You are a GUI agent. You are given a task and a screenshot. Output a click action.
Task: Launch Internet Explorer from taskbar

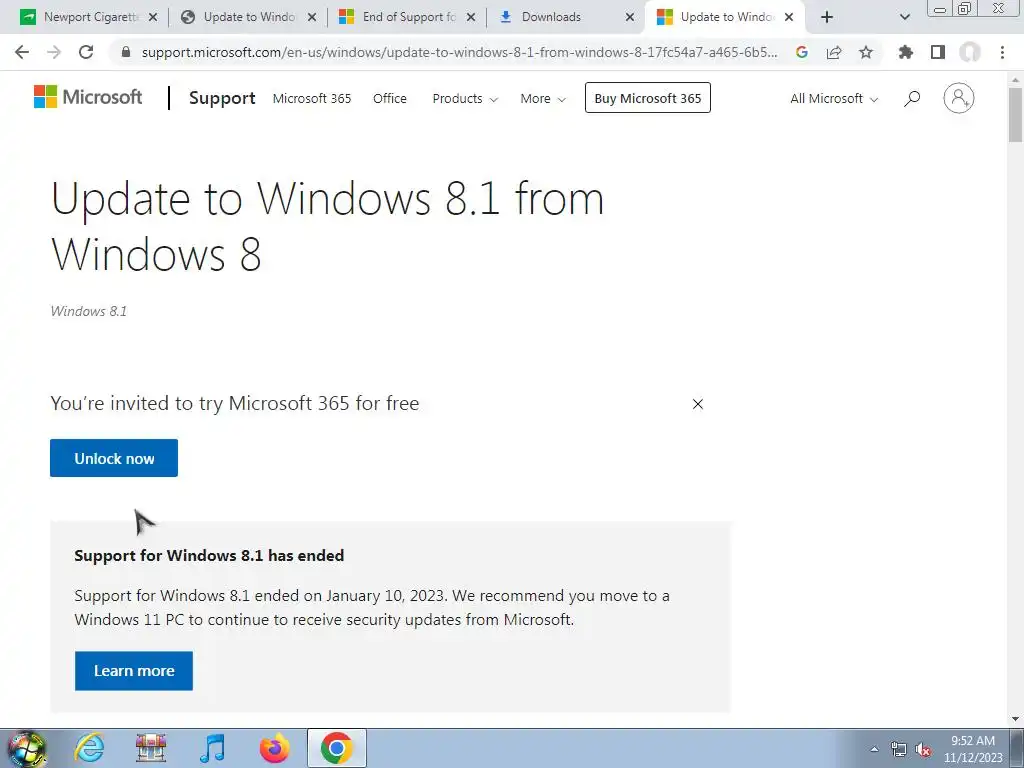(x=89, y=748)
